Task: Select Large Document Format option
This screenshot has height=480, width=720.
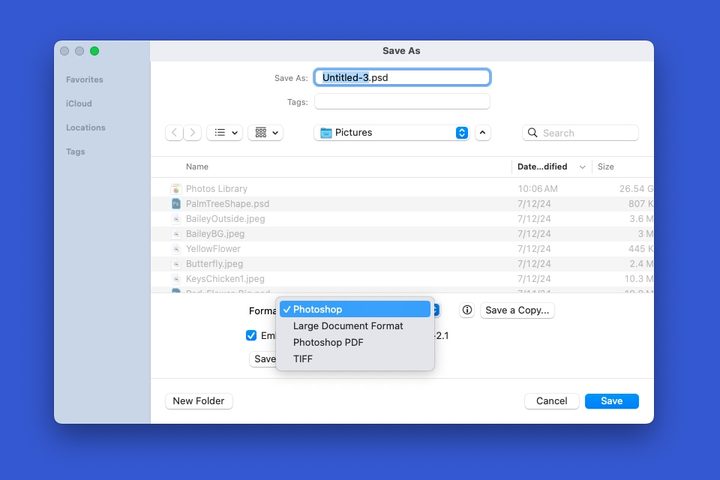Action: click(355, 326)
